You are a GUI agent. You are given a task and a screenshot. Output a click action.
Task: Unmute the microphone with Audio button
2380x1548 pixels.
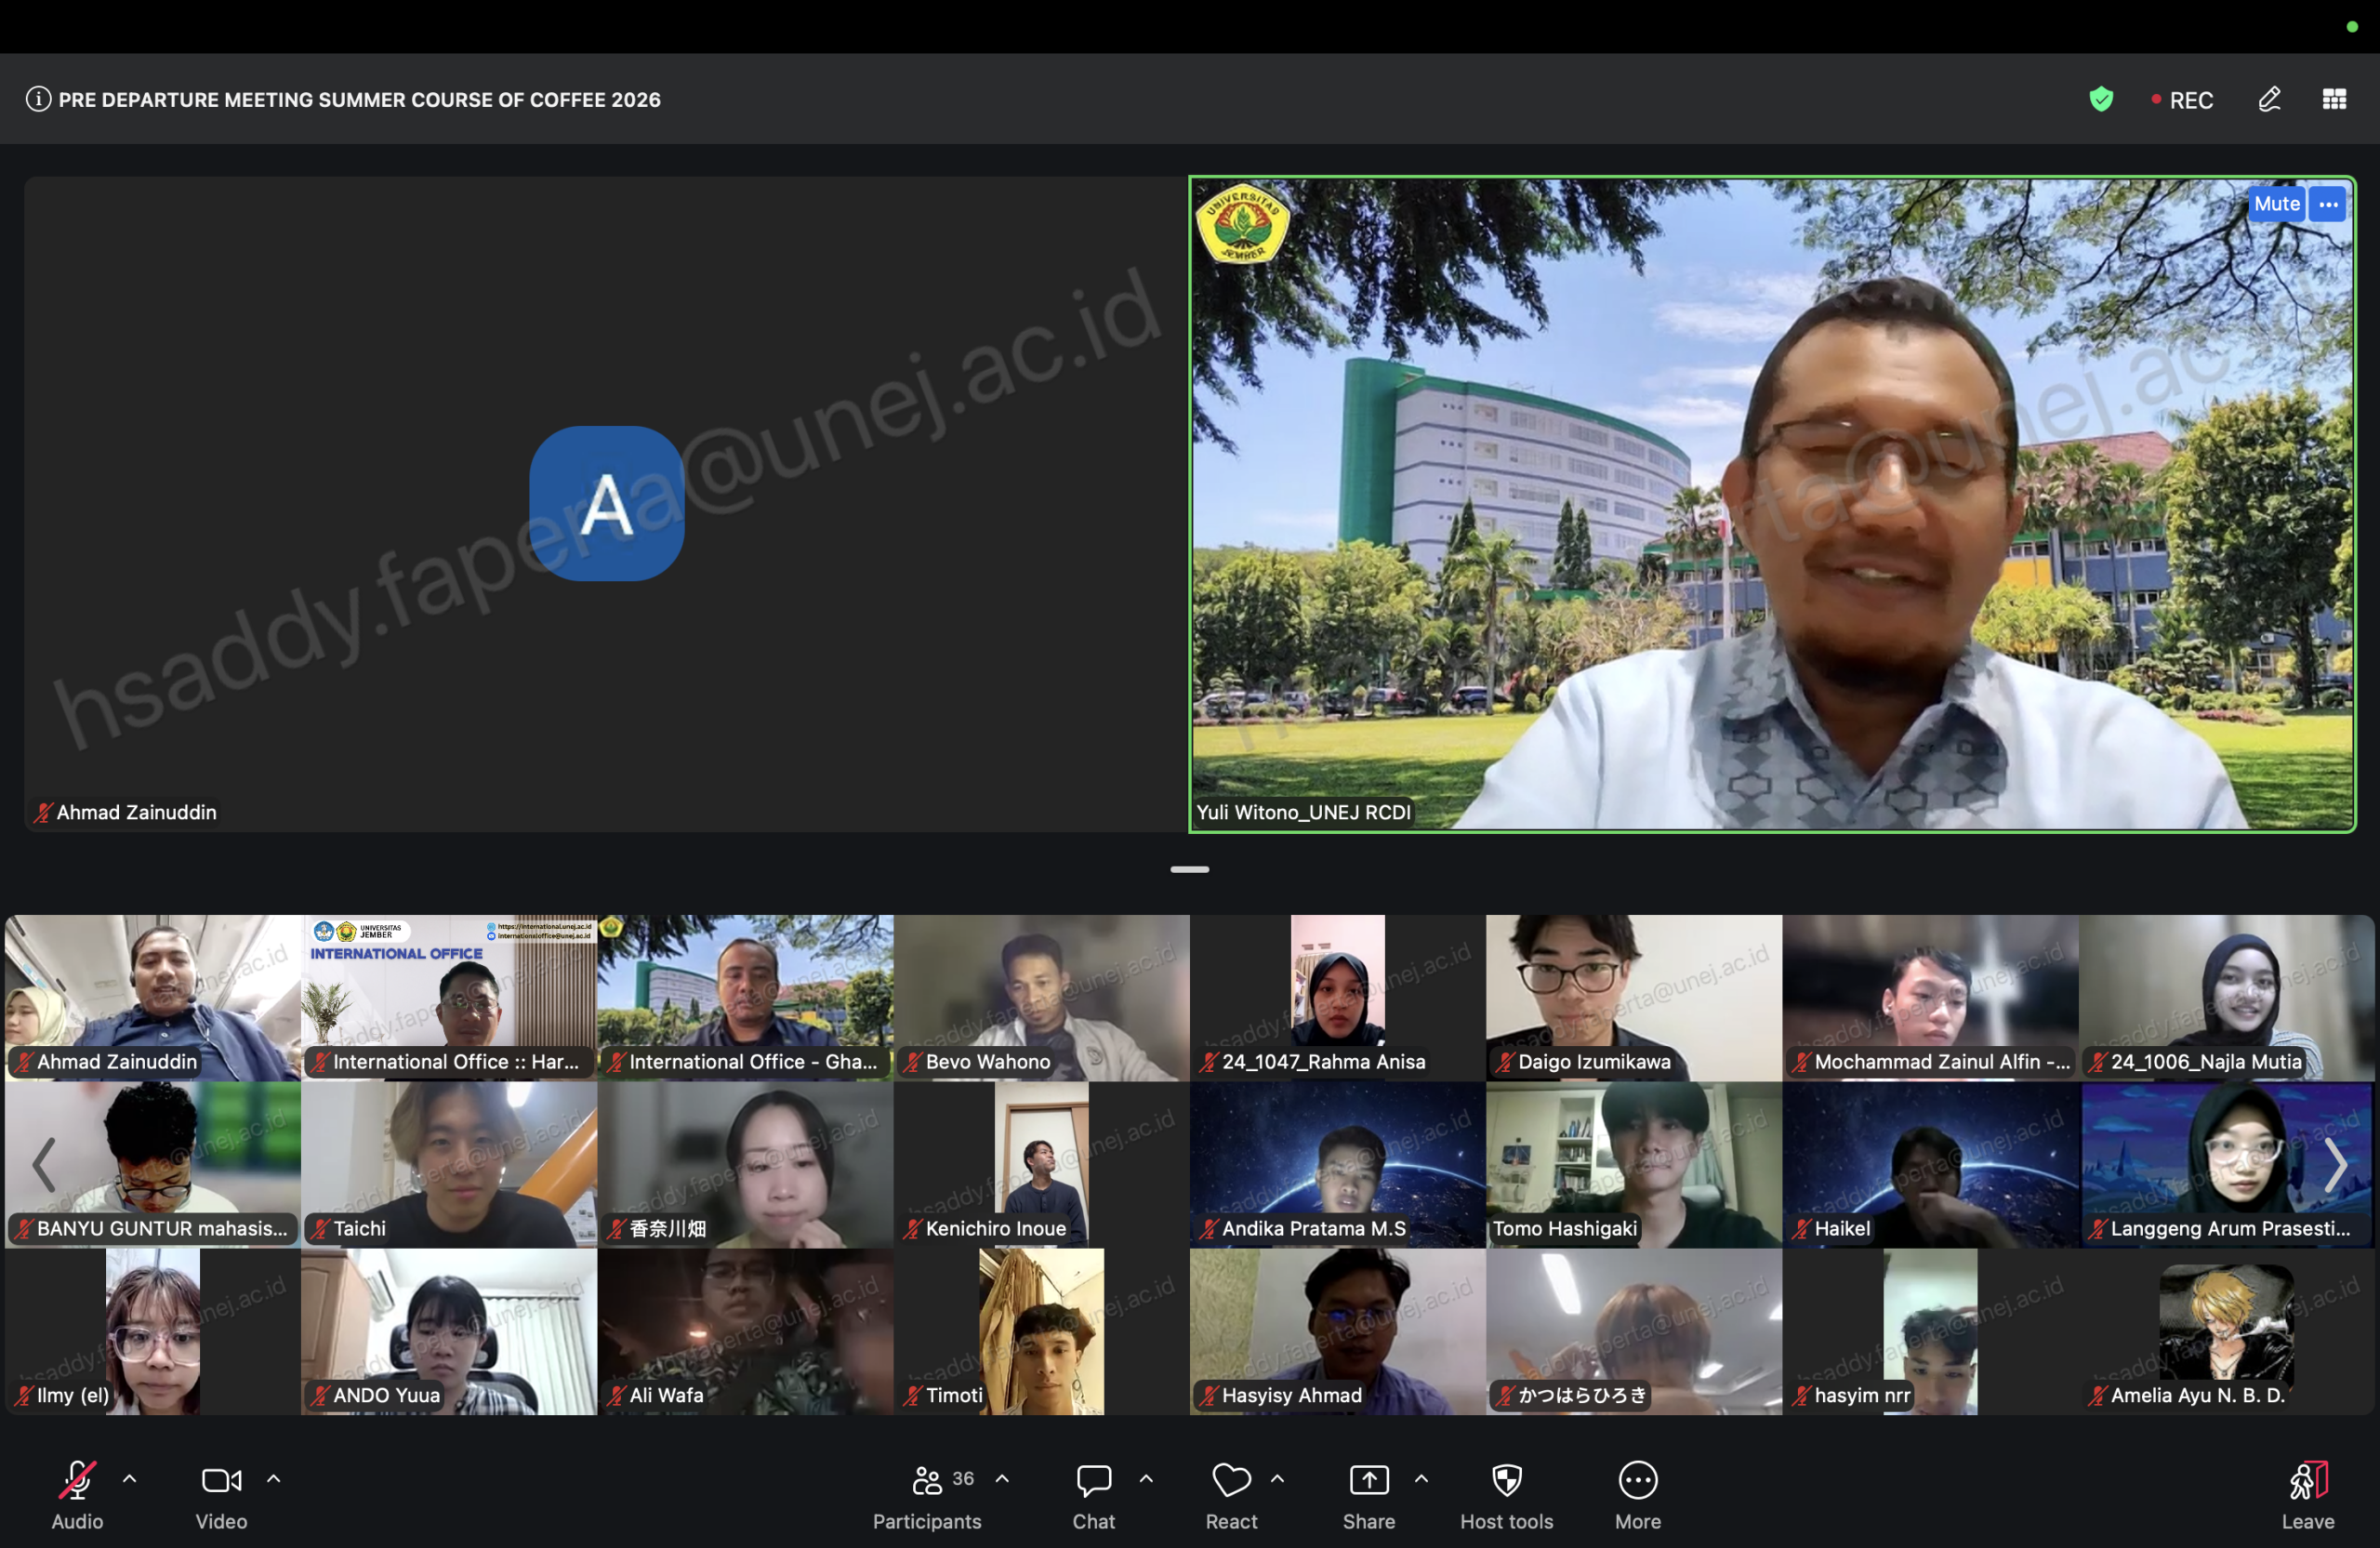[77, 1495]
